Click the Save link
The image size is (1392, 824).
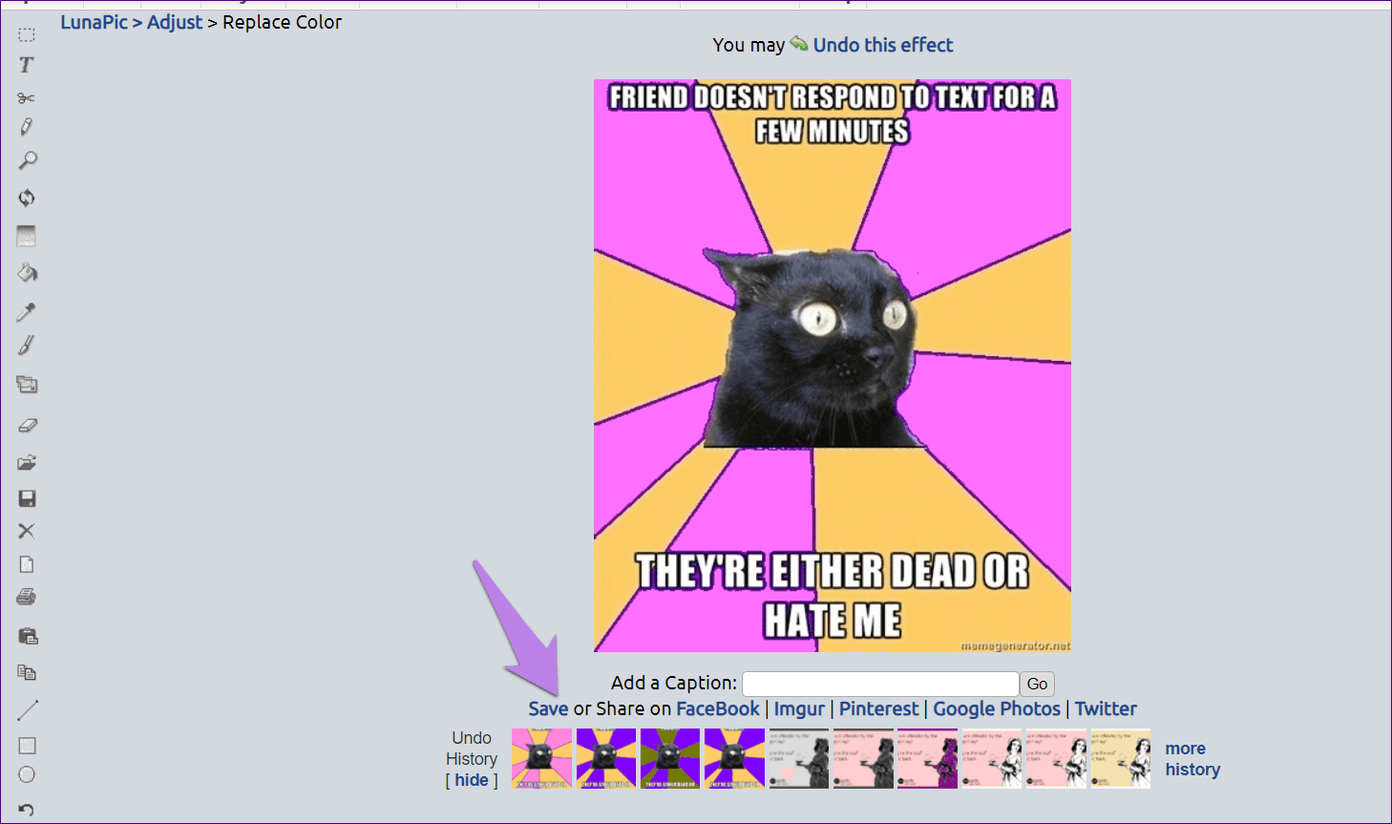548,709
